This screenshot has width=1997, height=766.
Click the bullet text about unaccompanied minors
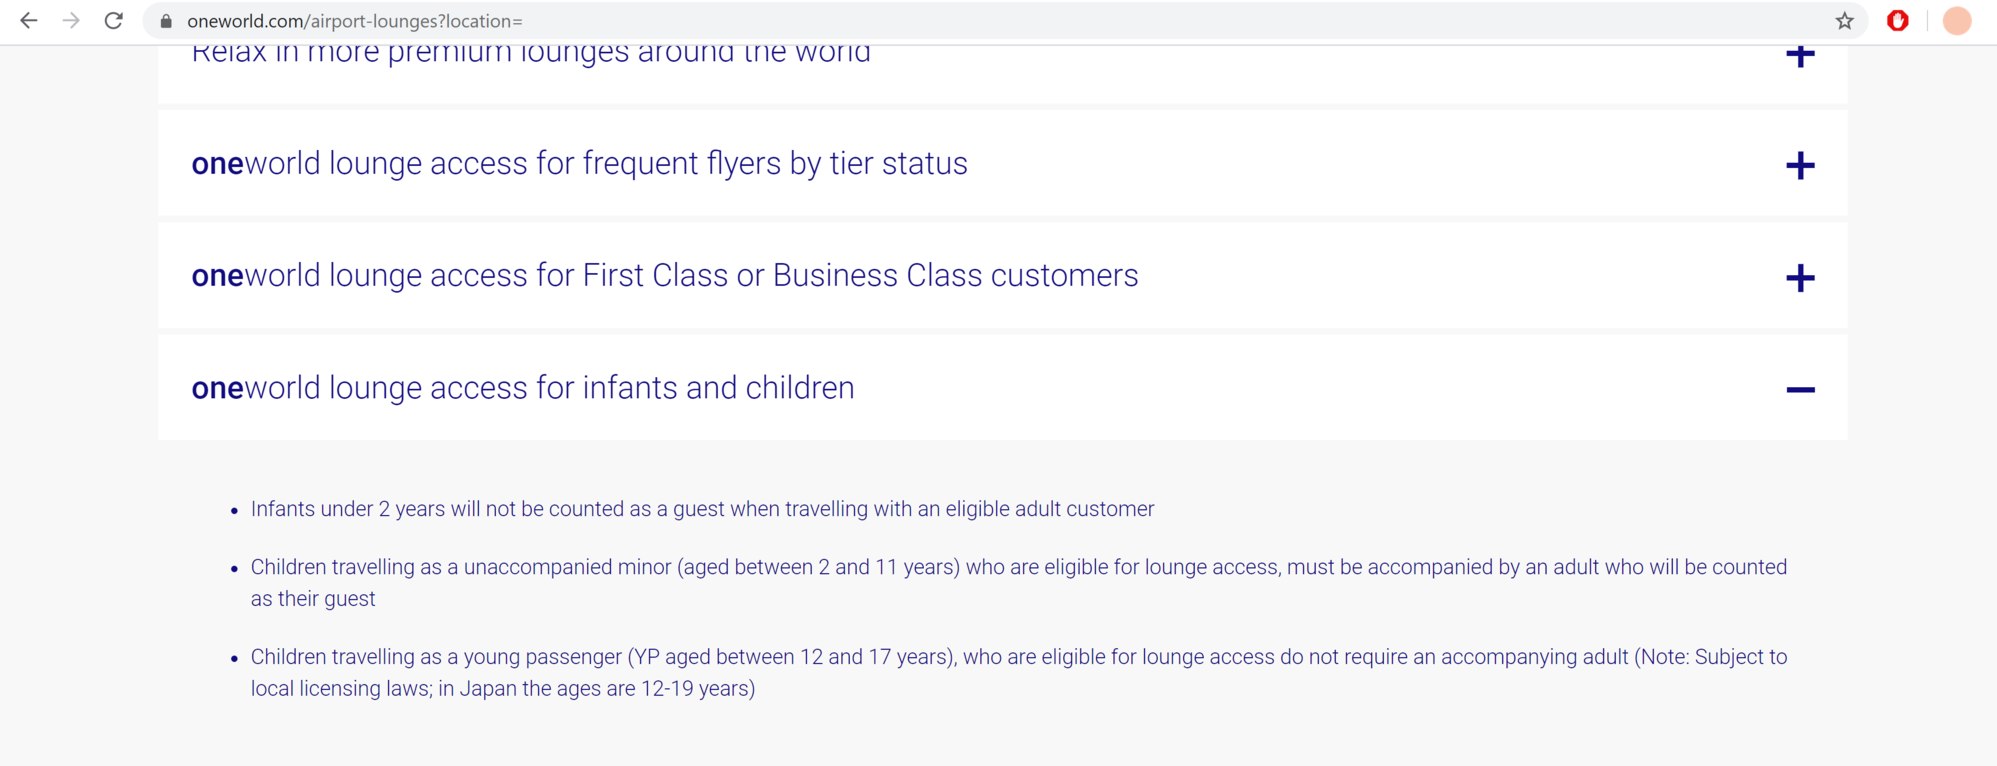point(1018,567)
